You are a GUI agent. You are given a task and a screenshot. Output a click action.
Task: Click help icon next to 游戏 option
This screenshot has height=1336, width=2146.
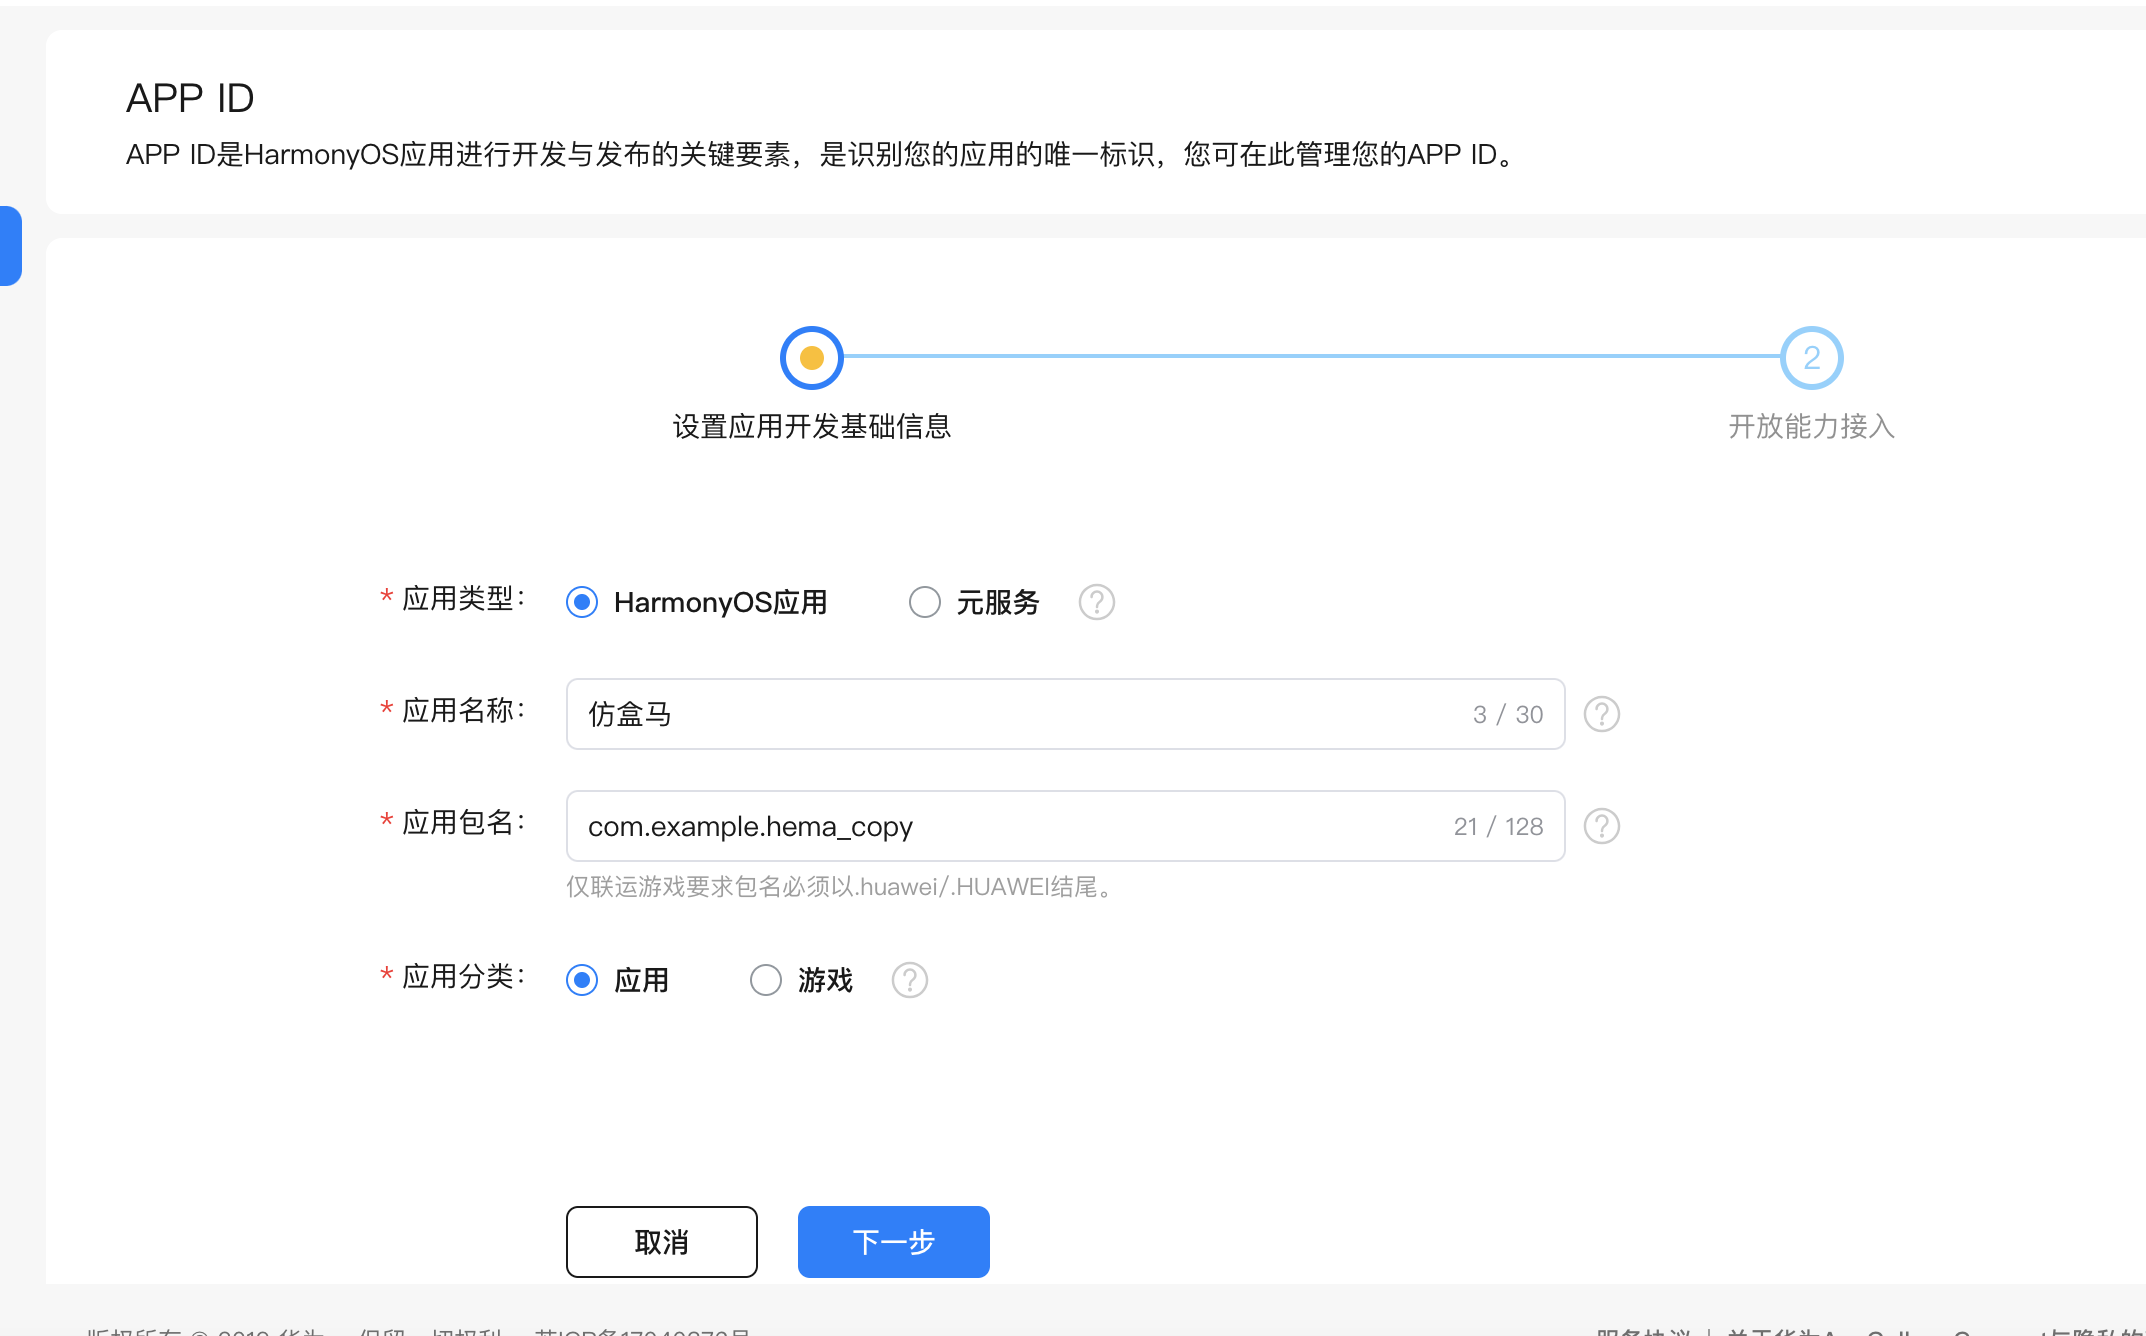pos(909,980)
